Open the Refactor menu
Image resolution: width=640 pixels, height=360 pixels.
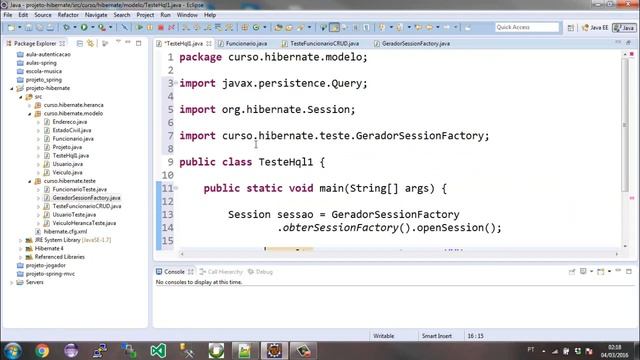click(68, 15)
